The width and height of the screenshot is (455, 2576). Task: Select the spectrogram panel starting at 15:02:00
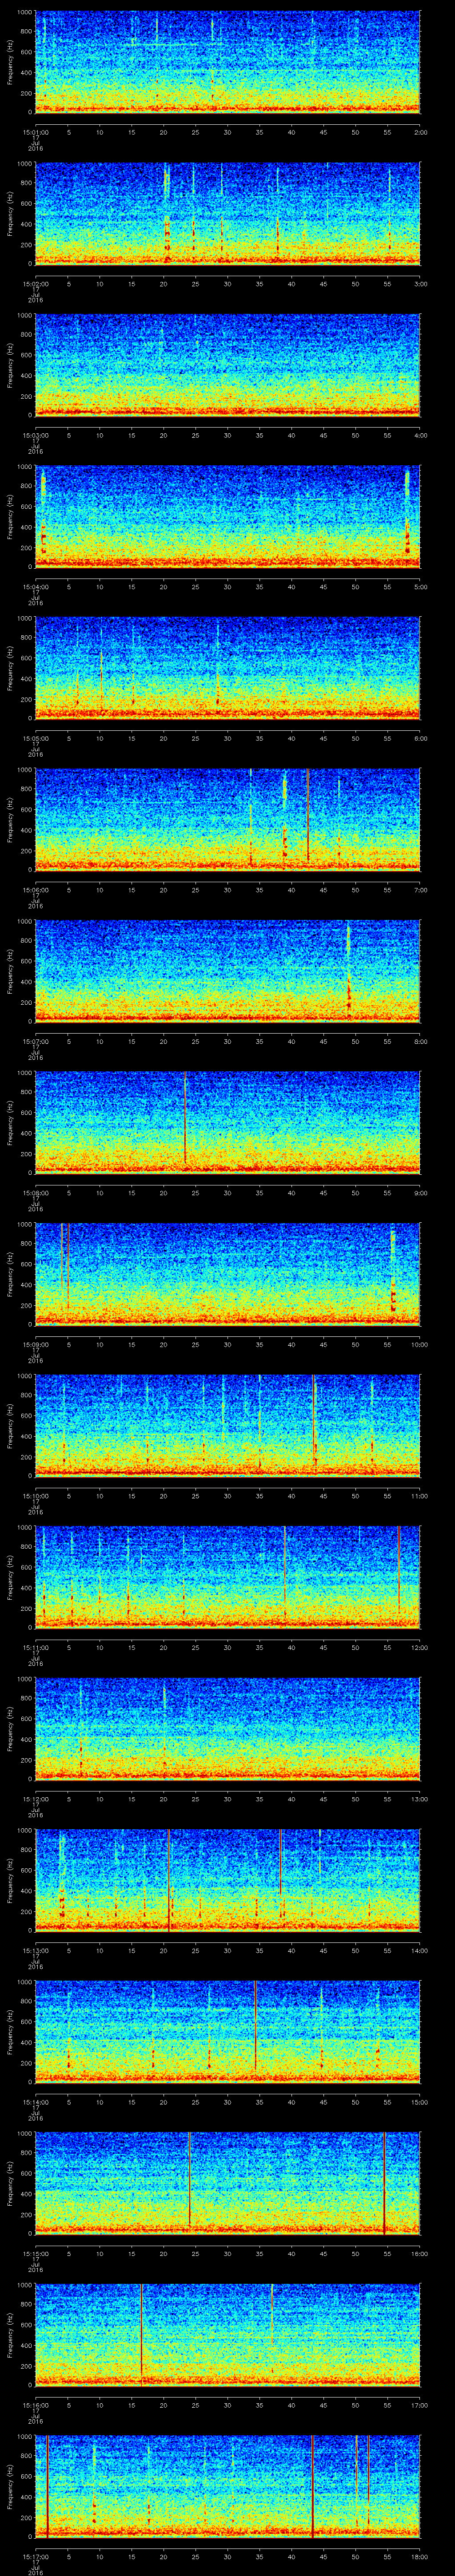(227, 213)
